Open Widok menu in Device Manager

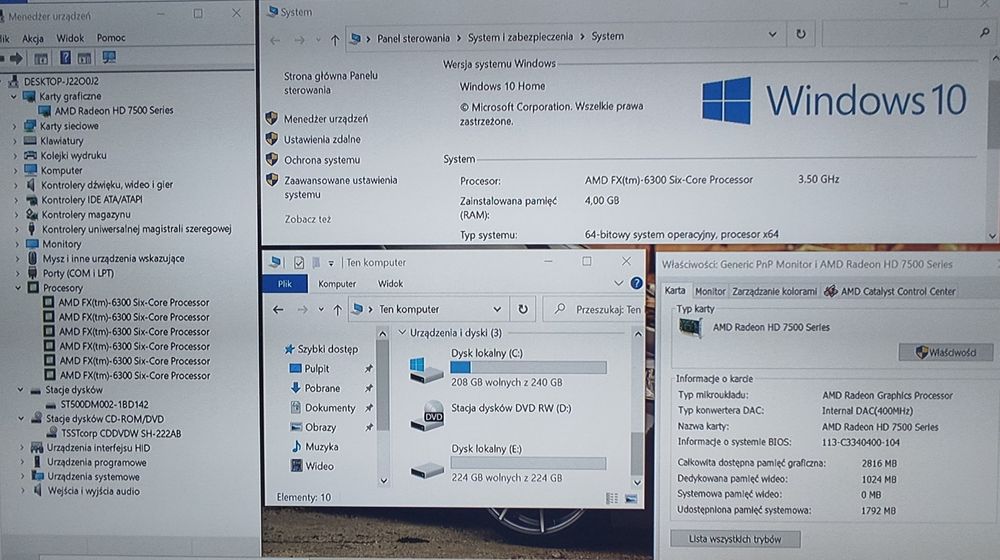pyautogui.click(x=70, y=38)
